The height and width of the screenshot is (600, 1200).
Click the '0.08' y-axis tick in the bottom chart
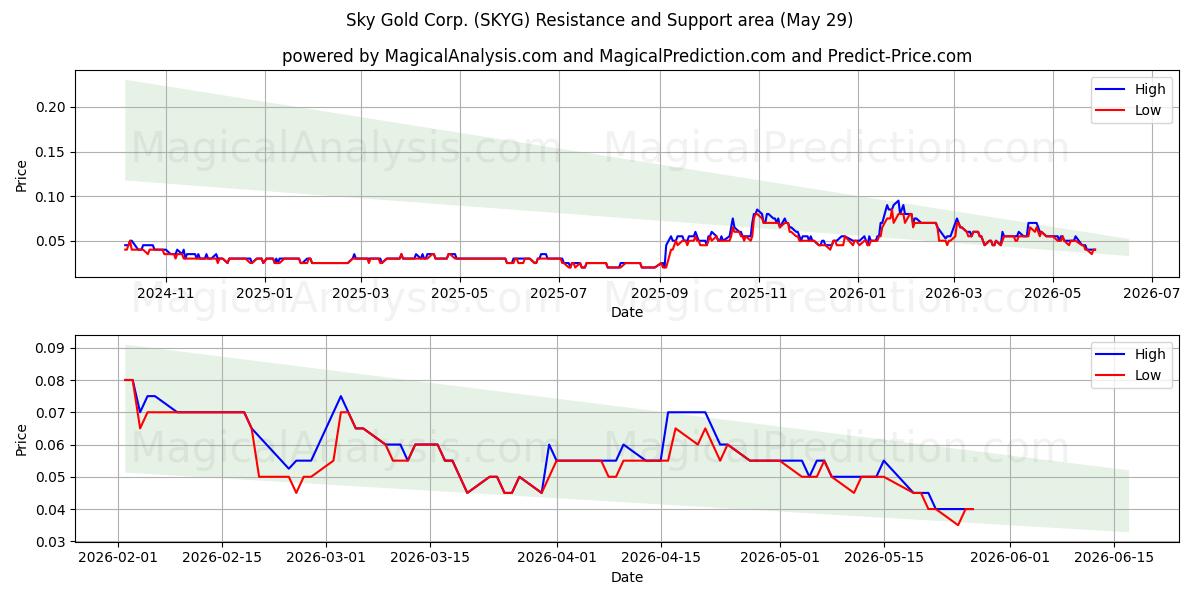[x=50, y=381]
